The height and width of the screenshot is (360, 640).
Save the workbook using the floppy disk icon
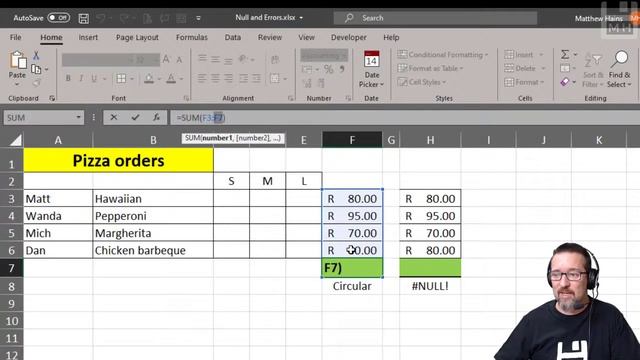point(84,18)
